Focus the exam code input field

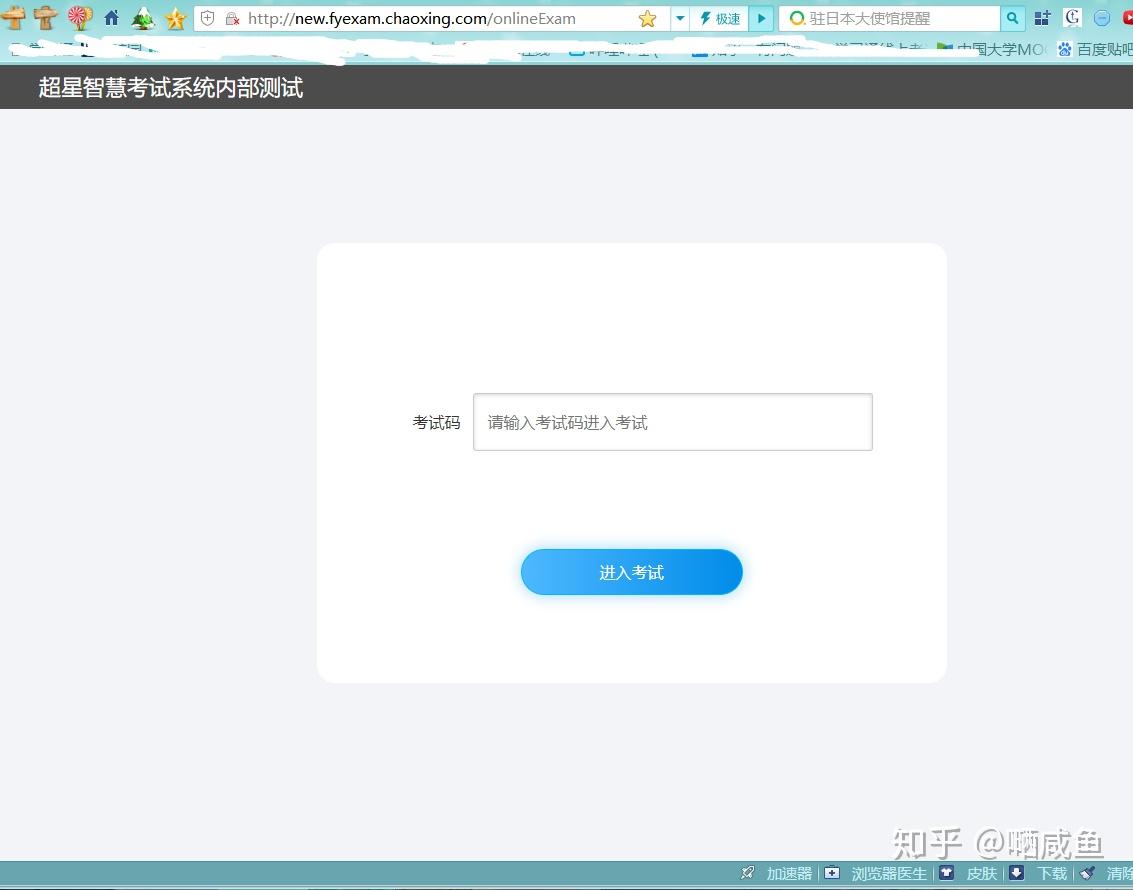673,422
